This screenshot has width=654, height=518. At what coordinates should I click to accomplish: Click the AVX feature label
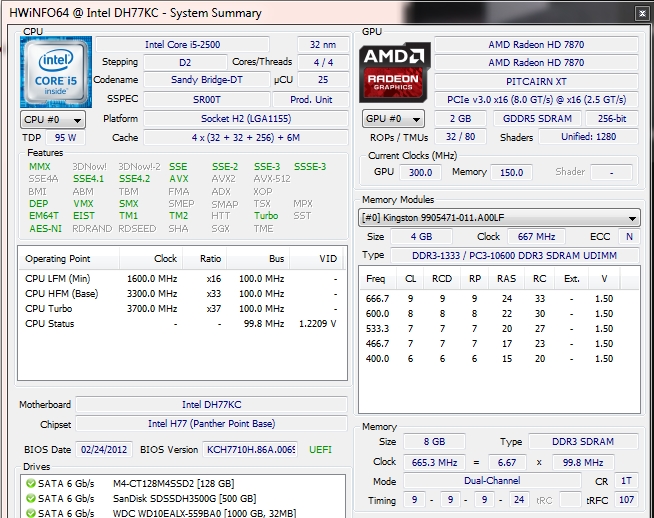coord(179,179)
